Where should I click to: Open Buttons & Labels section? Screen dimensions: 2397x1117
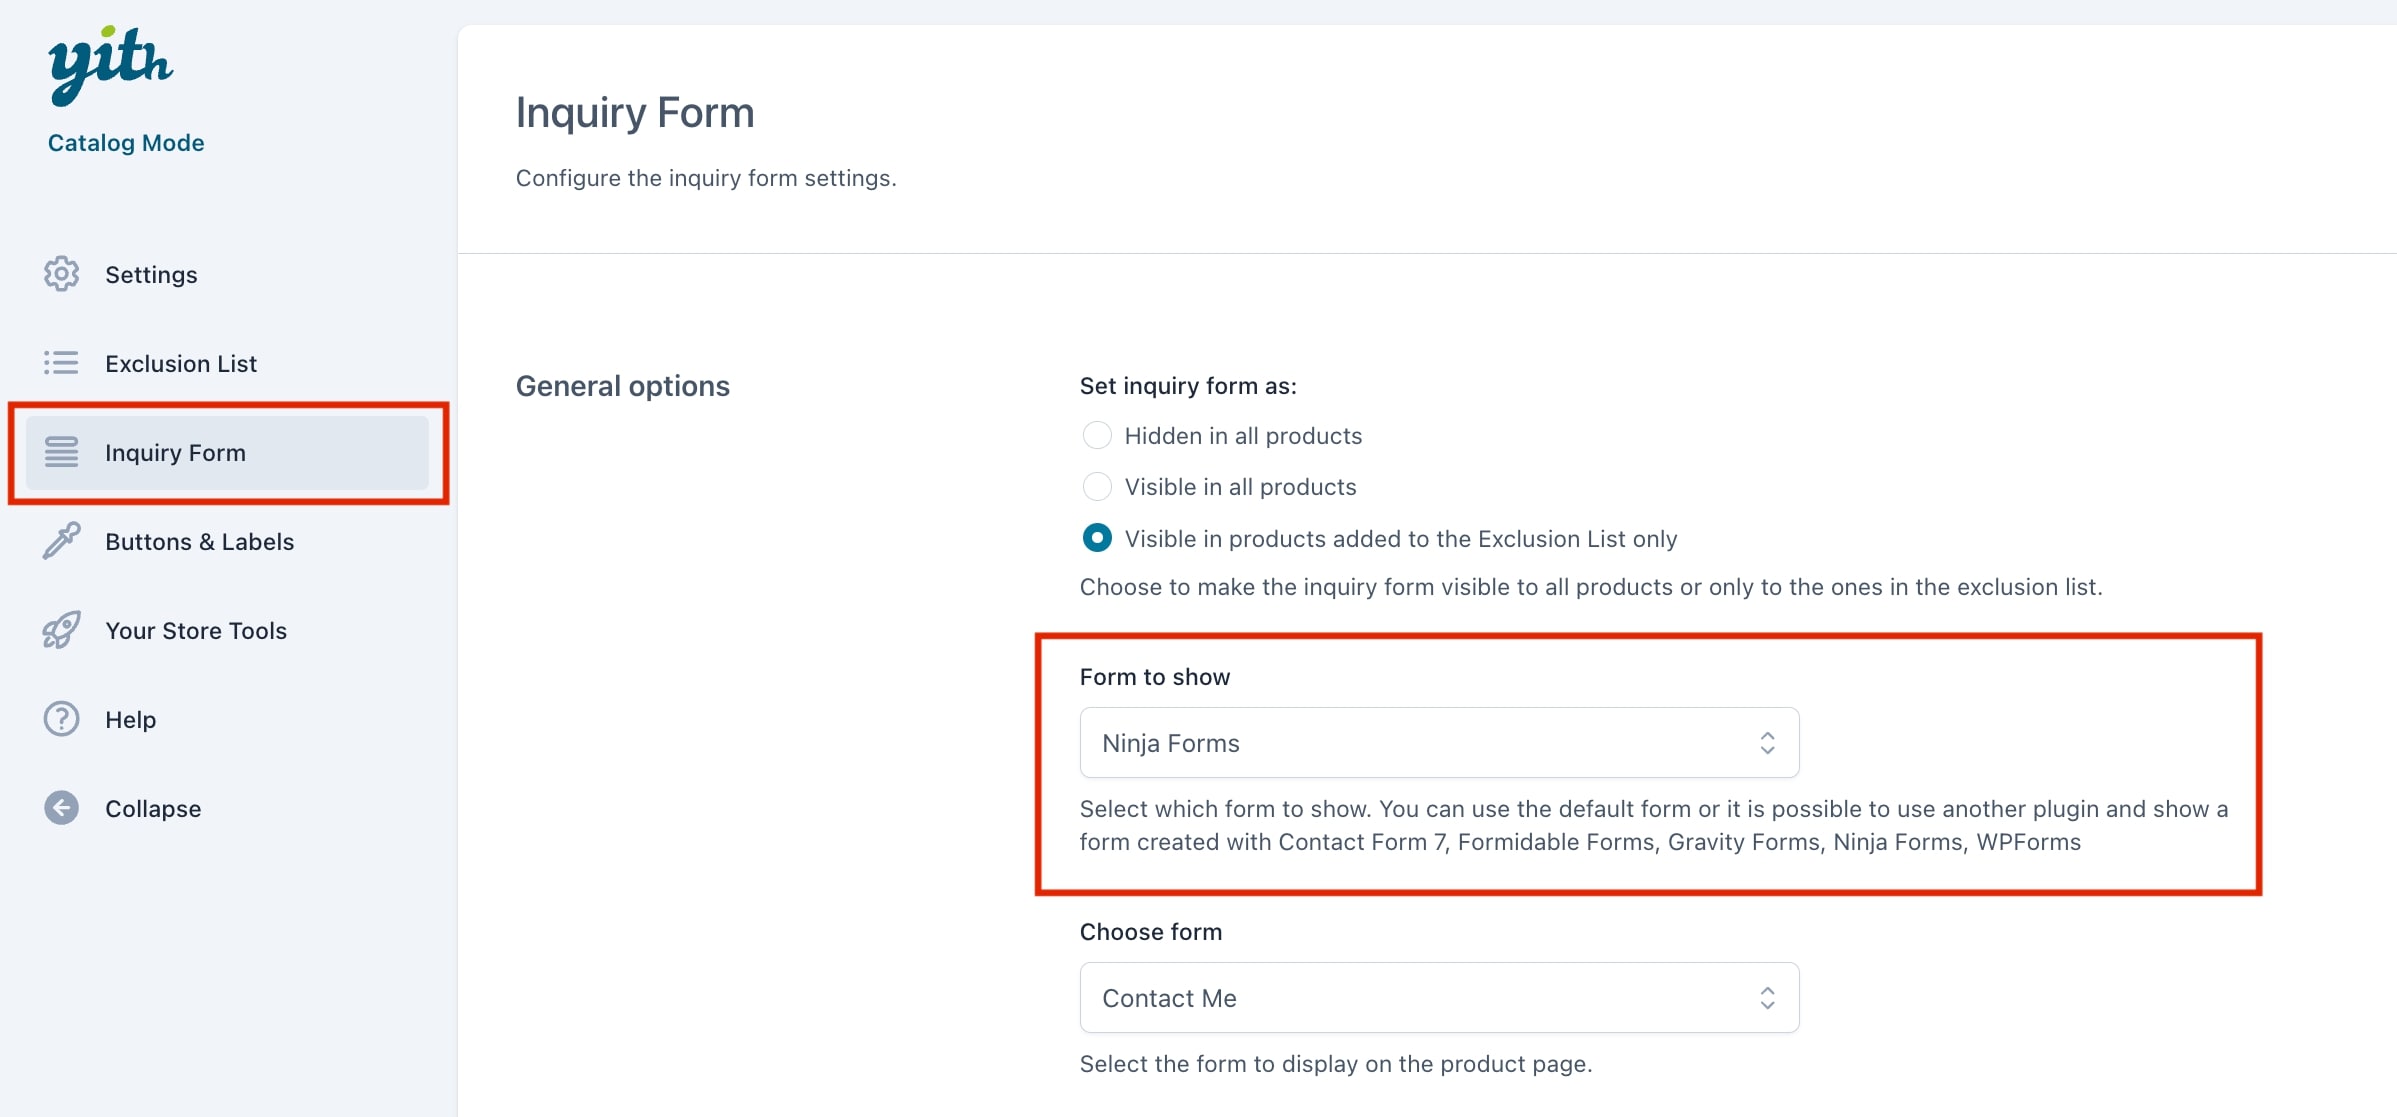click(227, 541)
